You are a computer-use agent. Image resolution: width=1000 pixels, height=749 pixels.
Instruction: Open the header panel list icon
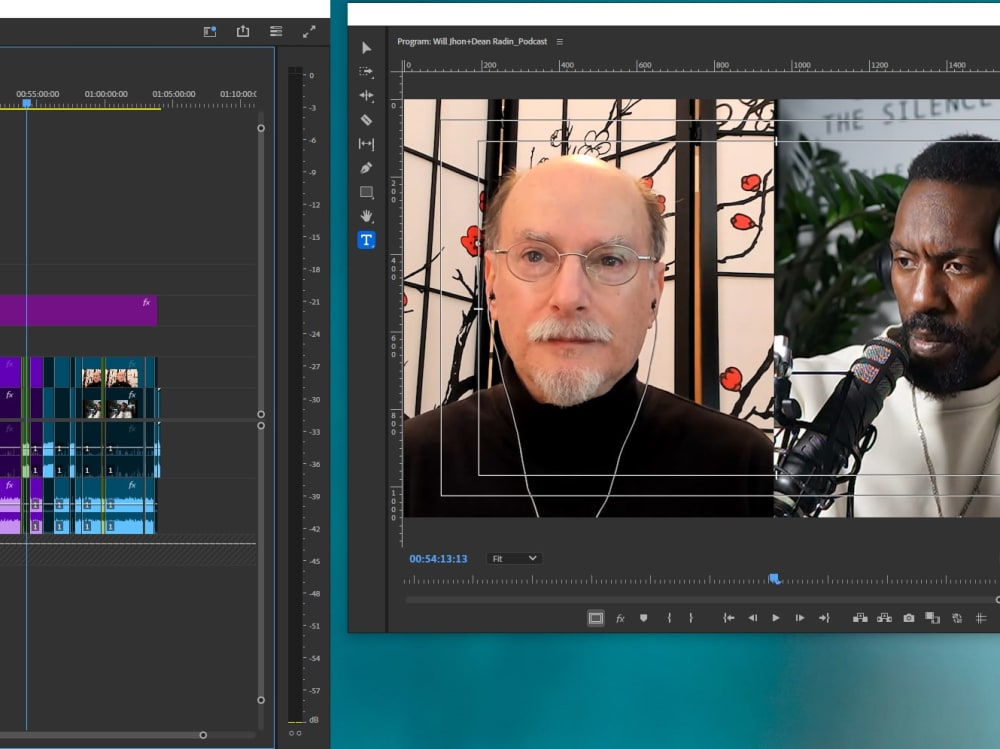pos(276,31)
